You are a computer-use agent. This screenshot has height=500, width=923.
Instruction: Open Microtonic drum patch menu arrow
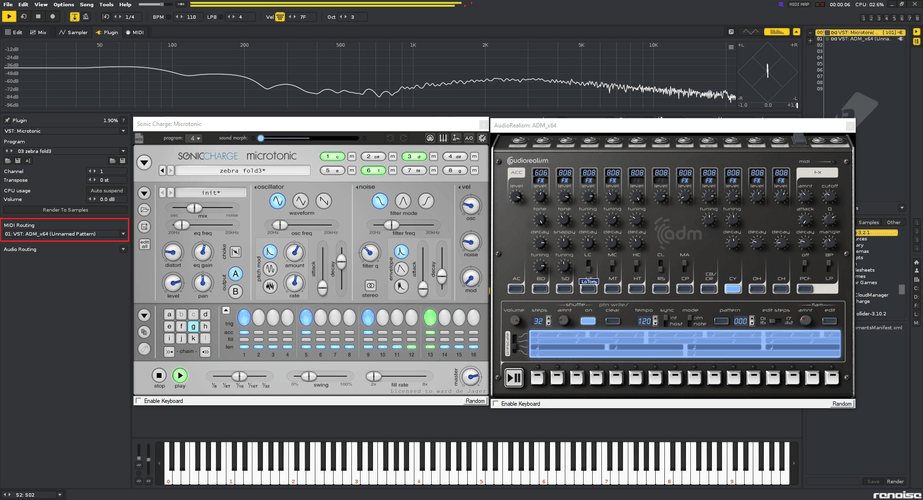(144, 193)
